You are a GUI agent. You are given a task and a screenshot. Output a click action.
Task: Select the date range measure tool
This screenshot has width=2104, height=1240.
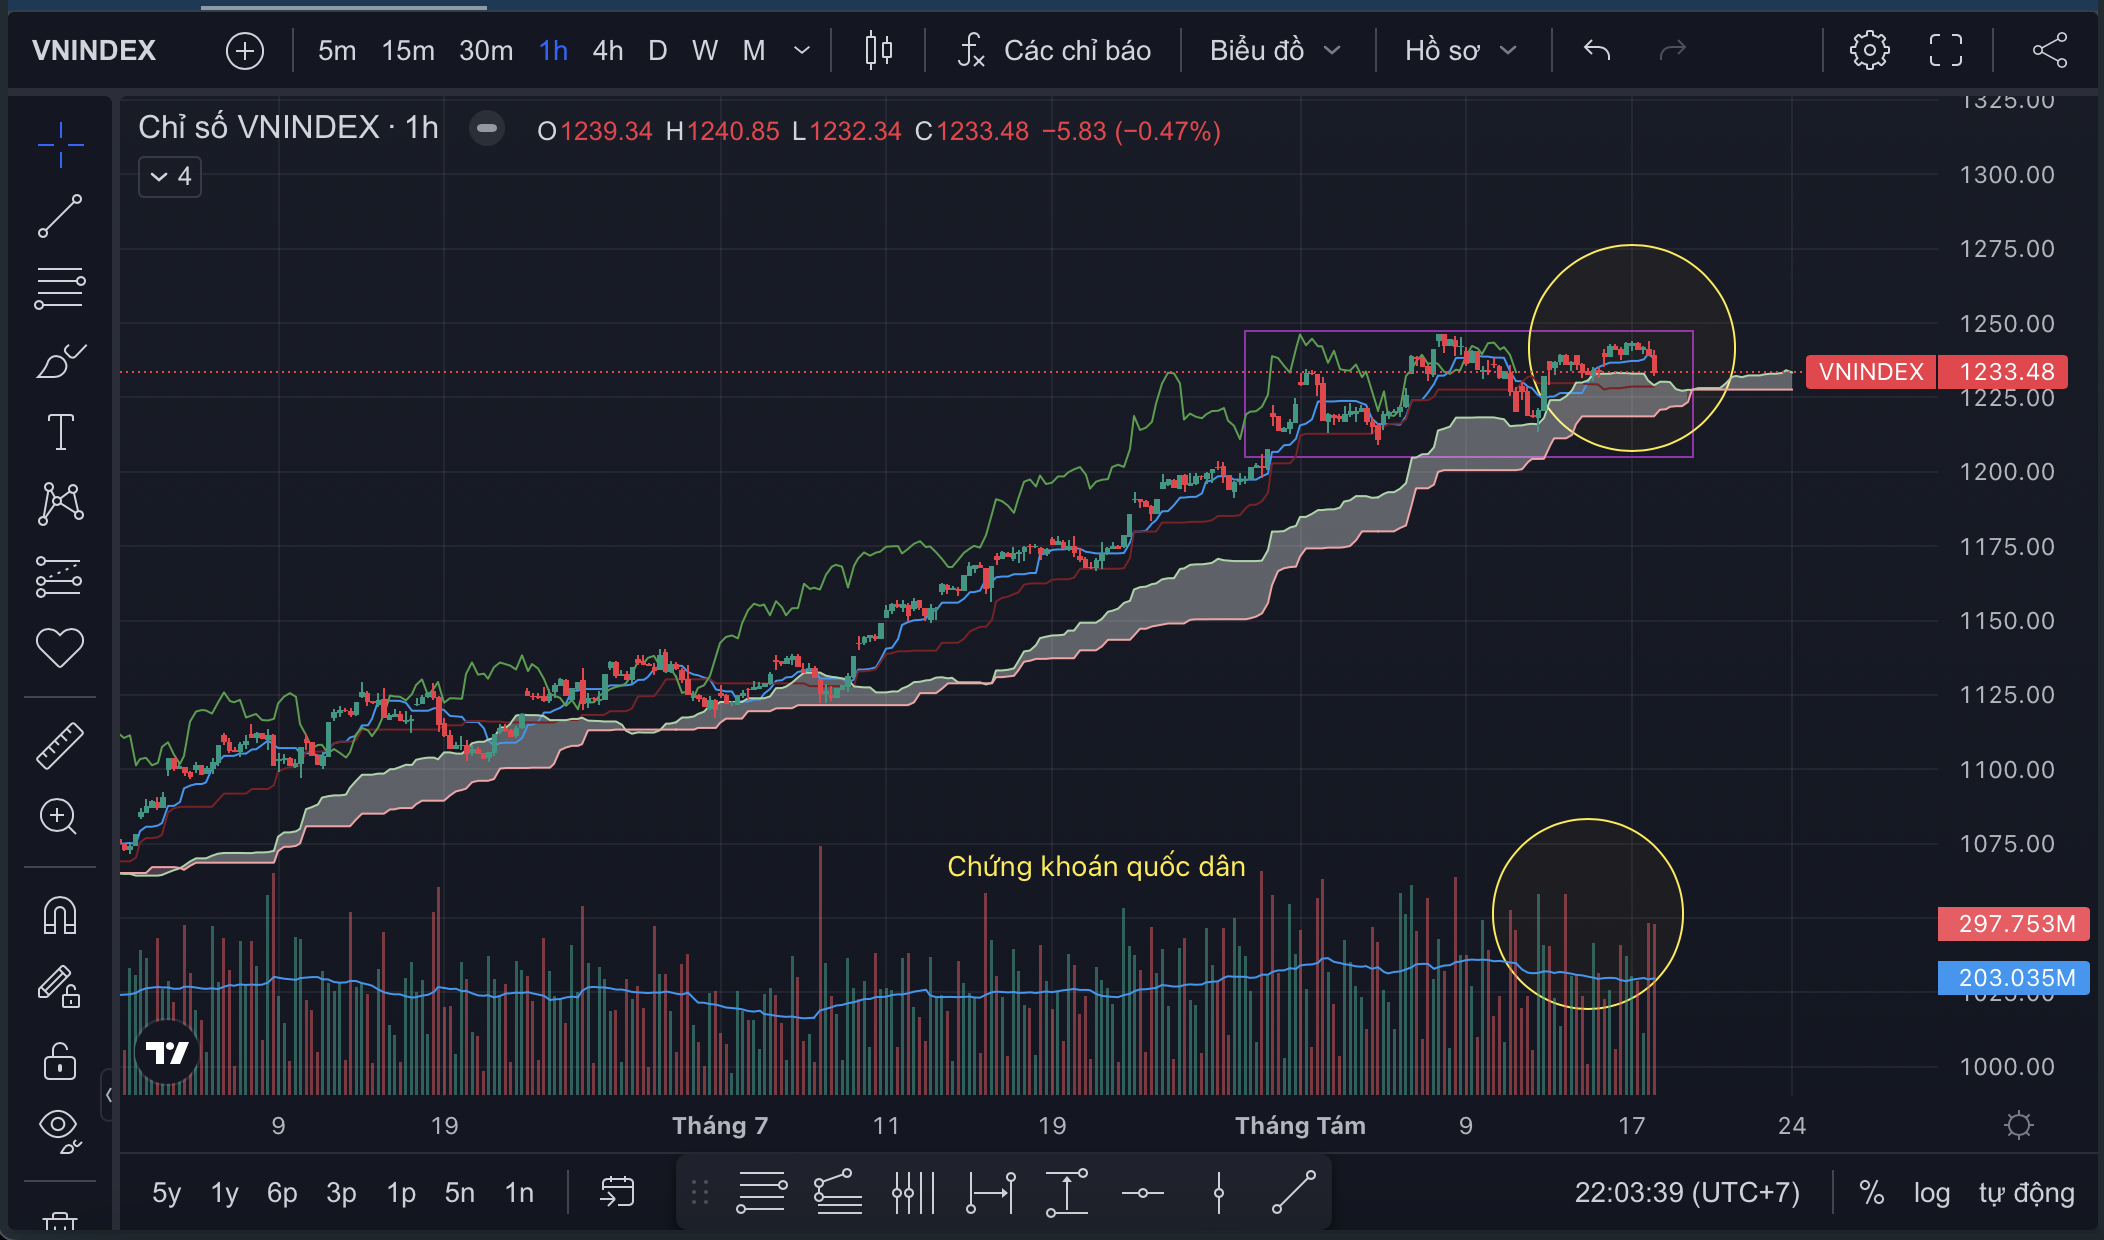click(x=991, y=1192)
